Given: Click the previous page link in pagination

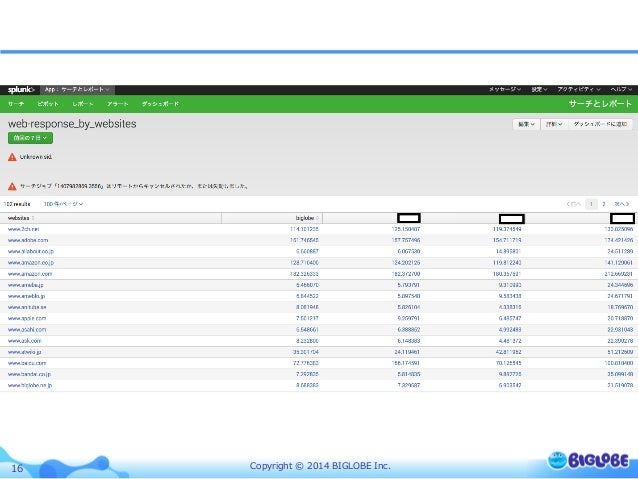Looking at the screenshot, I should (x=574, y=204).
